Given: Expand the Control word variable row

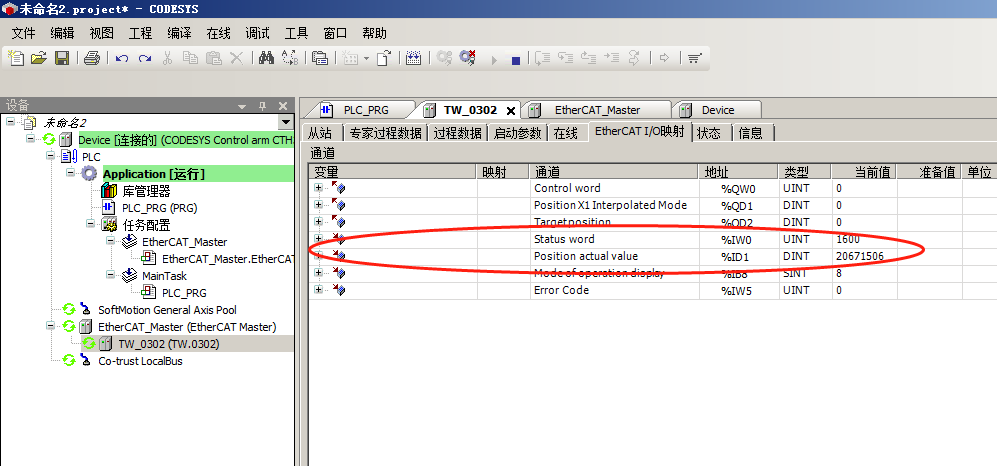Looking at the screenshot, I should pos(318,188).
